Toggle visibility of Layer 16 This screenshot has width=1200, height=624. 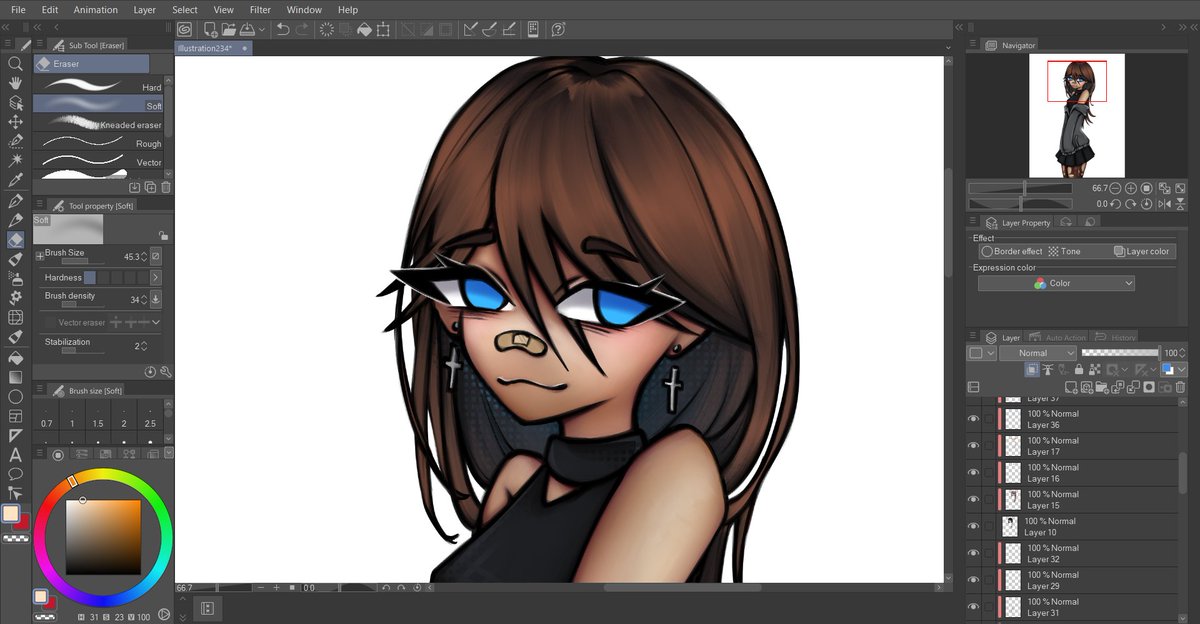coord(974,473)
